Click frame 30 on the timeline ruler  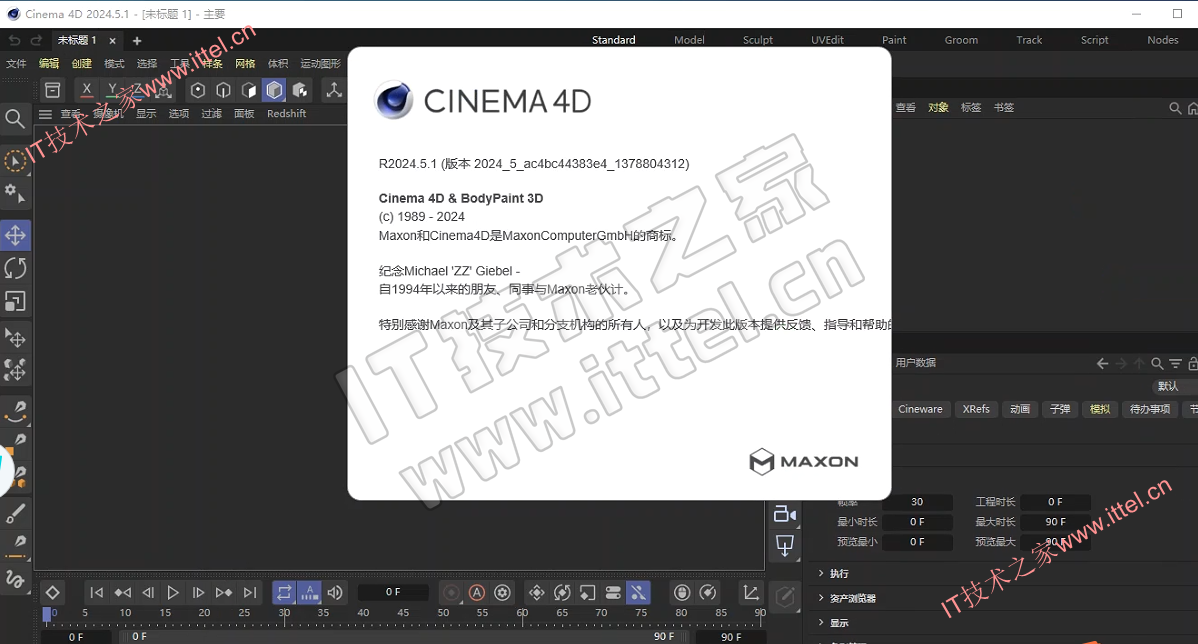pos(284,613)
